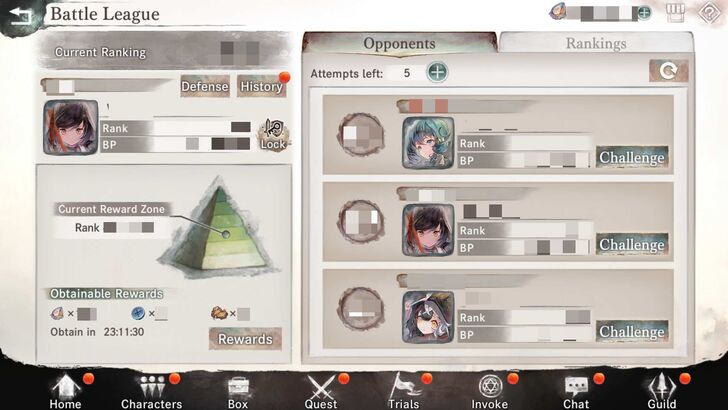
Task: Challenge the first opponent
Action: click(x=632, y=157)
